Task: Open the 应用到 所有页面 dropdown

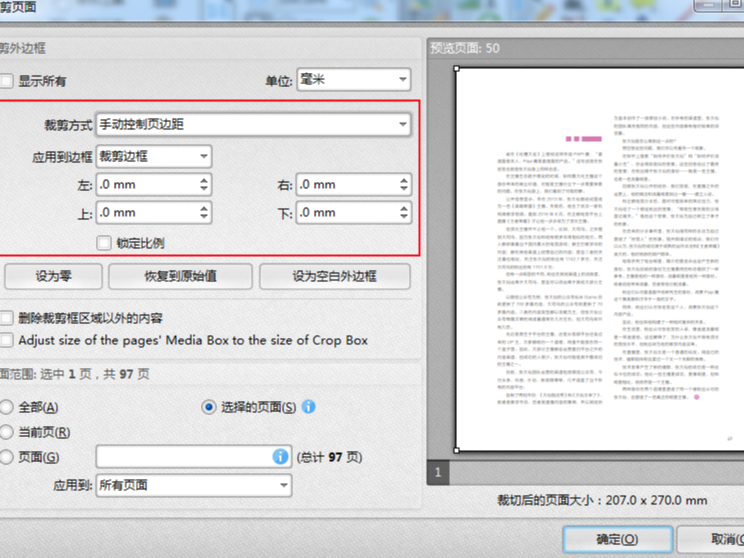Action: pyautogui.click(x=194, y=485)
